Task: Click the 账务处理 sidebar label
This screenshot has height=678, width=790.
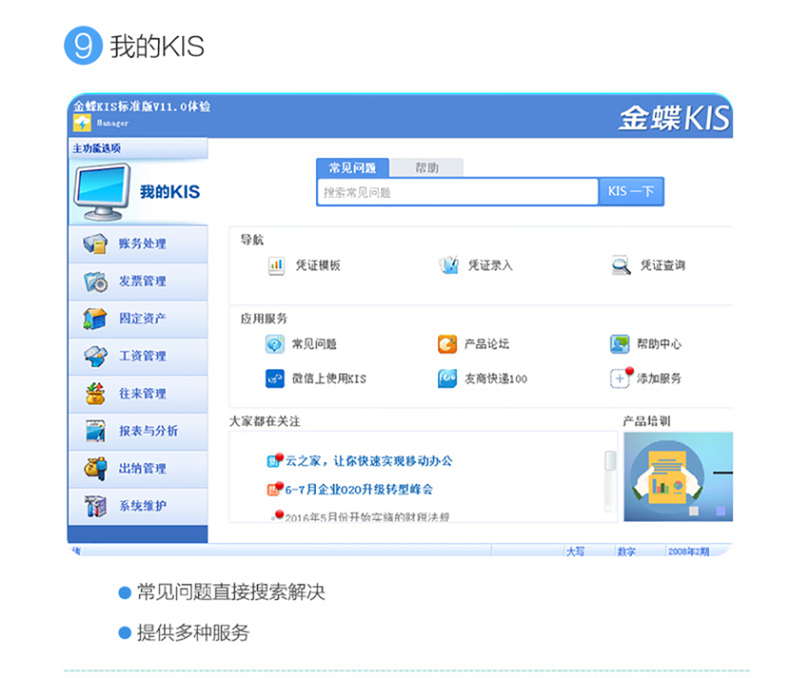Action: pyautogui.click(x=142, y=244)
